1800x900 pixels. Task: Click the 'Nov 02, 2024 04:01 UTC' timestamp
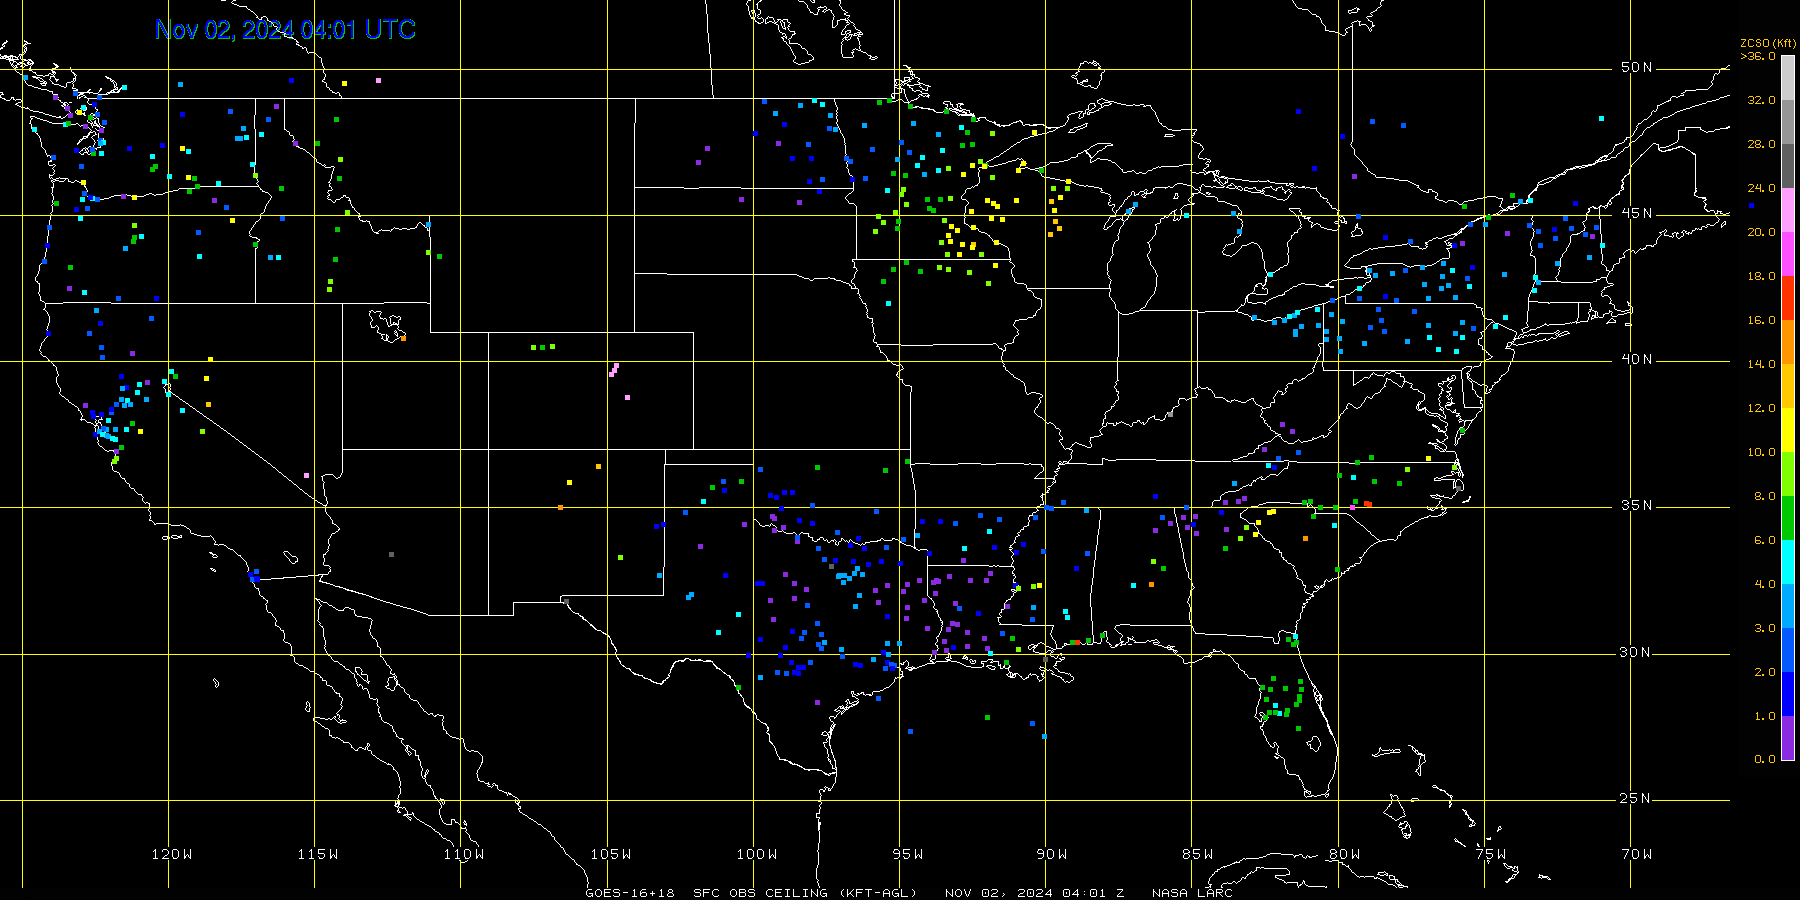tap(285, 30)
